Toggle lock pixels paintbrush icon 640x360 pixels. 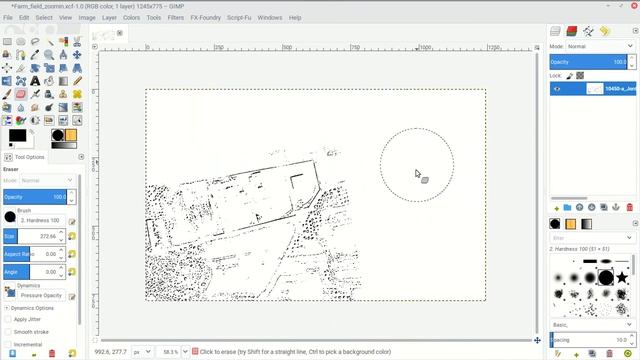pyautogui.click(x=570, y=76)
